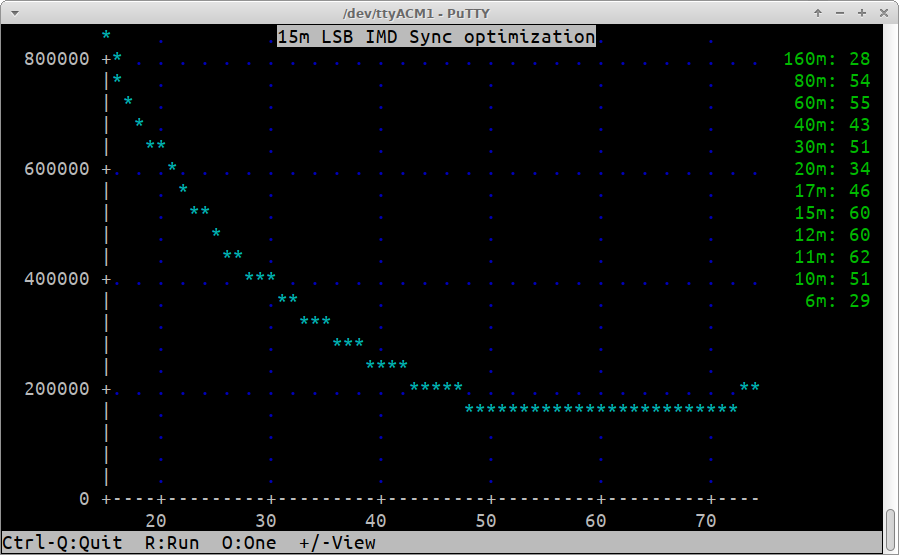This screenshot has height=555, width=899.
Task: Click the R:Run command in status bar
Action: pyautogui.click(x=172, y=543)
